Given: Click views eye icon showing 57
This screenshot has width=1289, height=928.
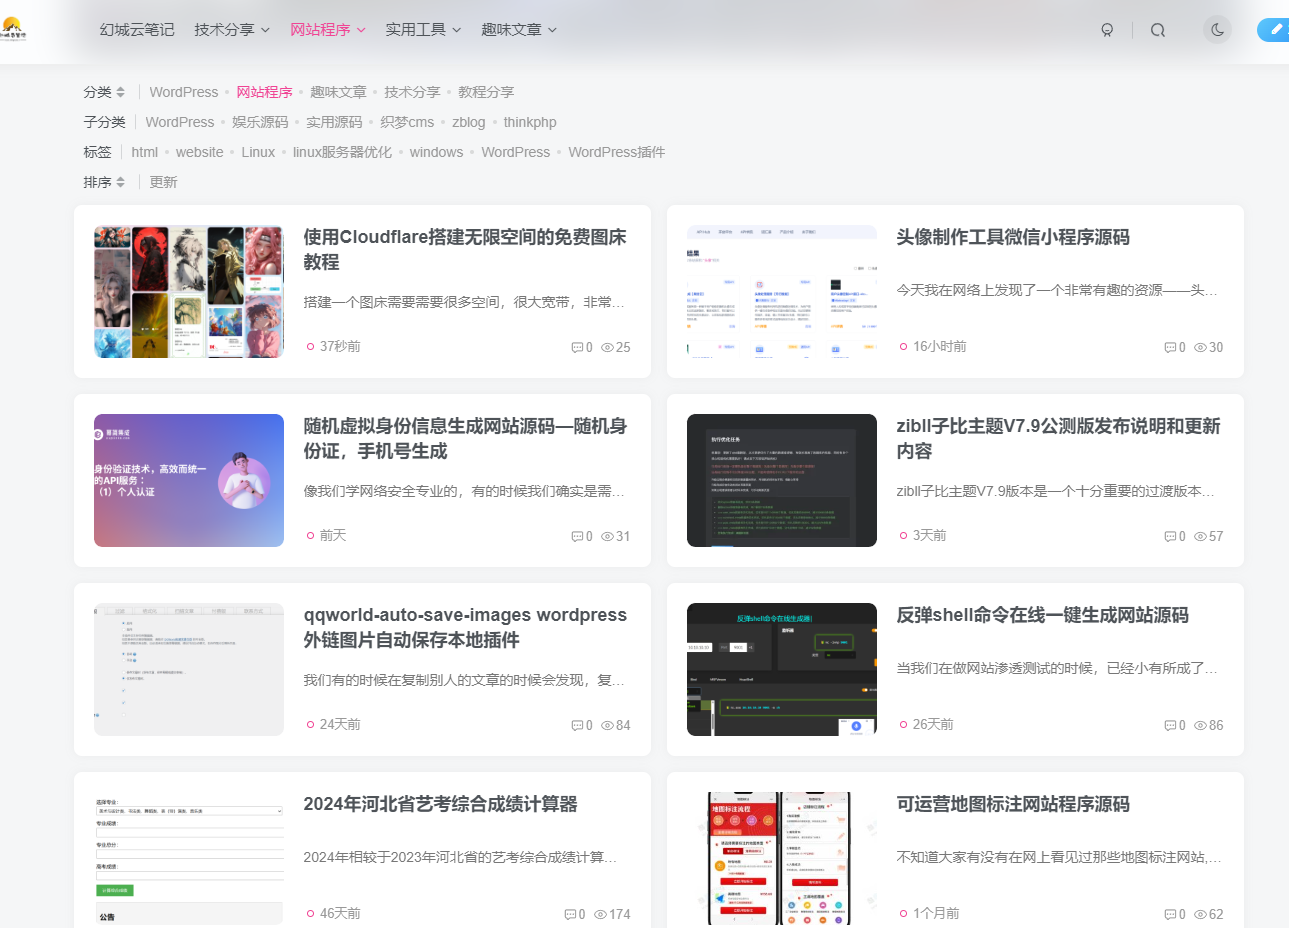Looking at the screenshot, I should pos(1200,537).
